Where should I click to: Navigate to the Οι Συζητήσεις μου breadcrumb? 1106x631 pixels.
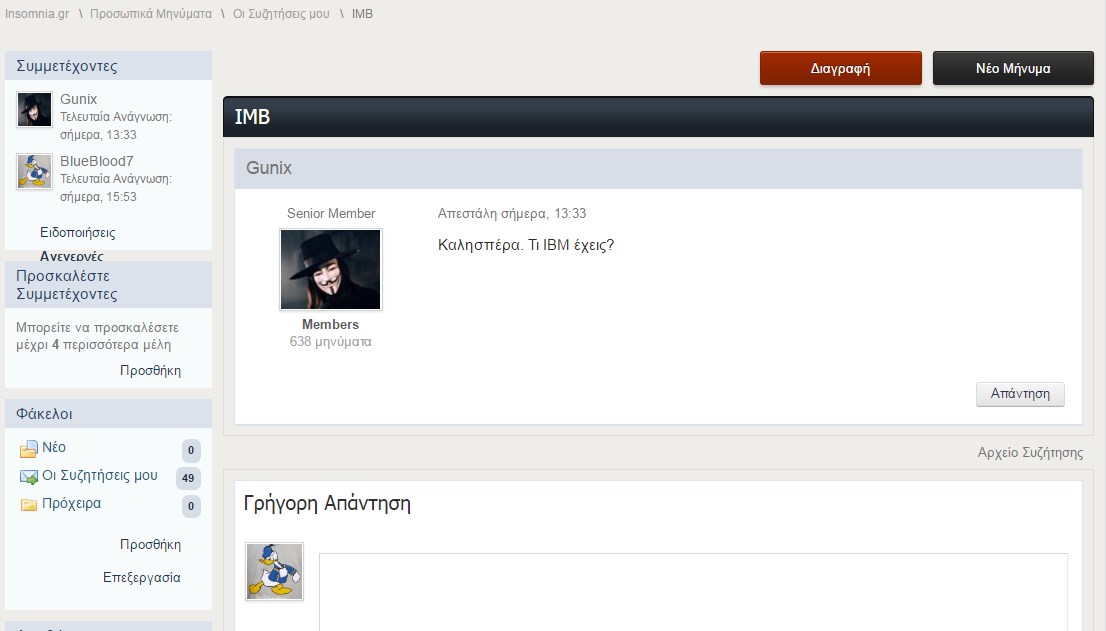point(281,13)
